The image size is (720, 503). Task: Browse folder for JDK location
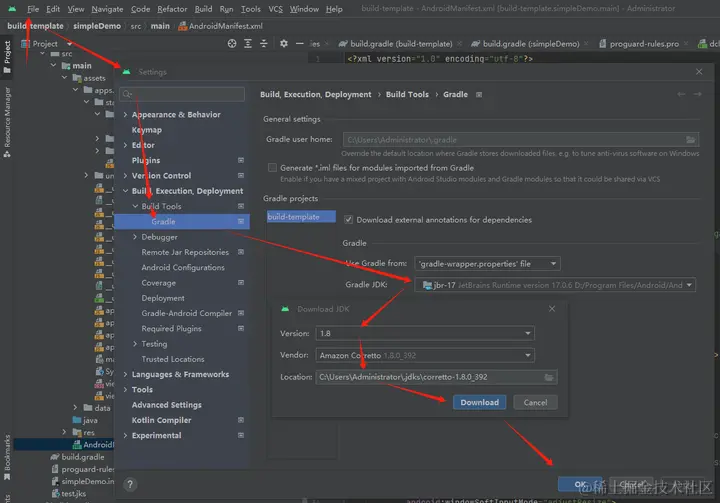[x=549, y=377]
